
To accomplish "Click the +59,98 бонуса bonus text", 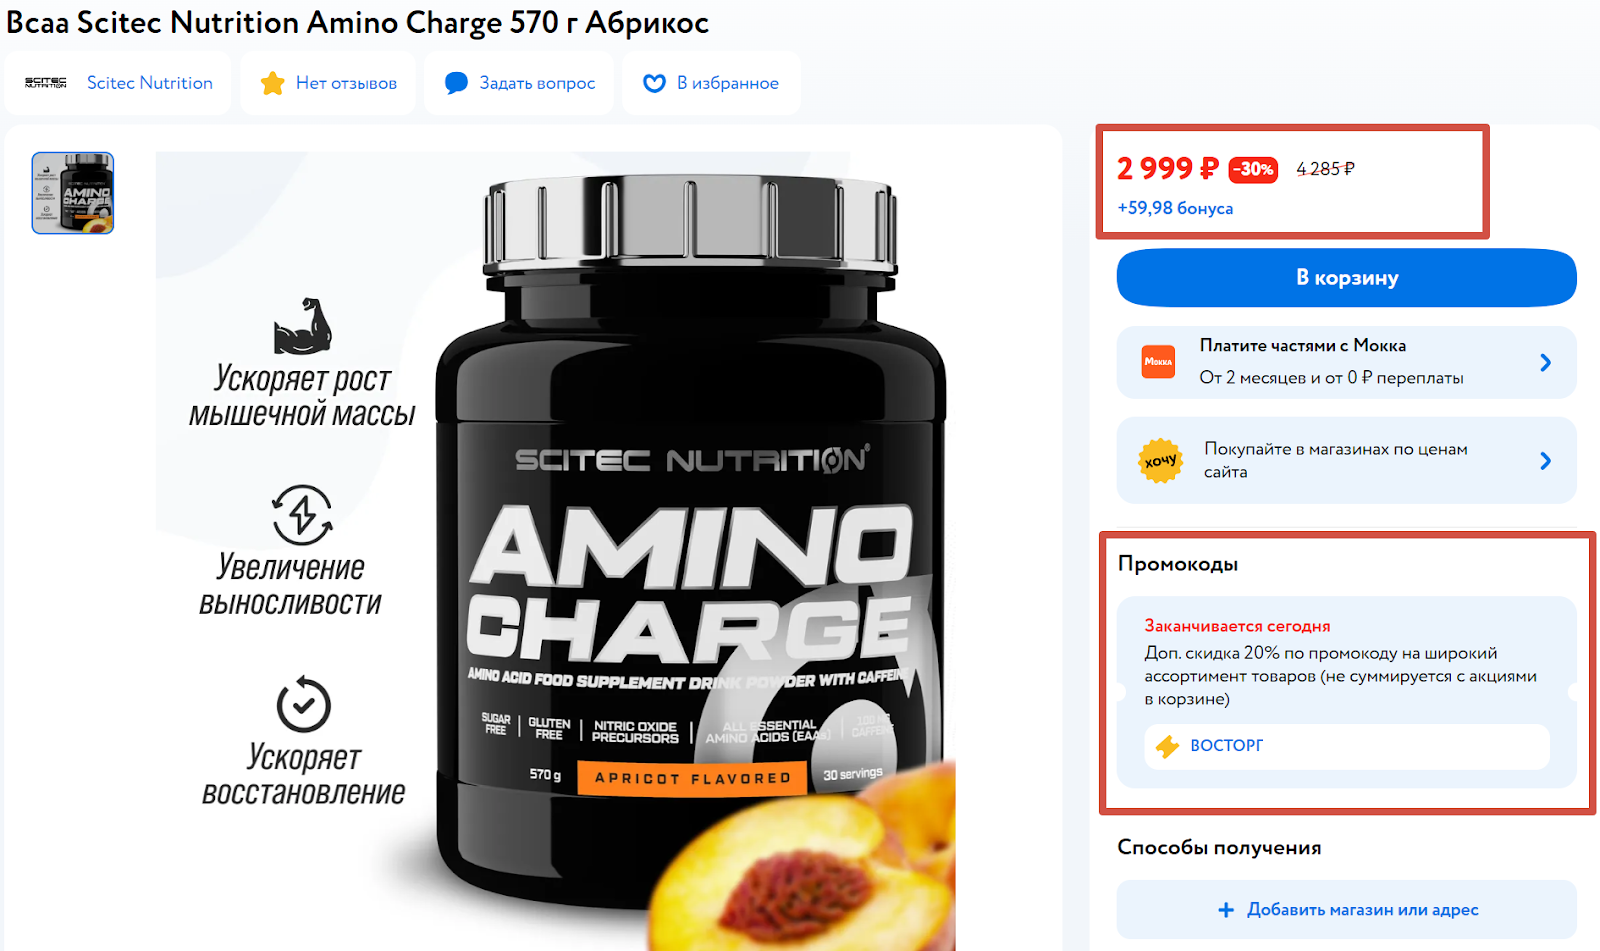I will coord(1175,208).
